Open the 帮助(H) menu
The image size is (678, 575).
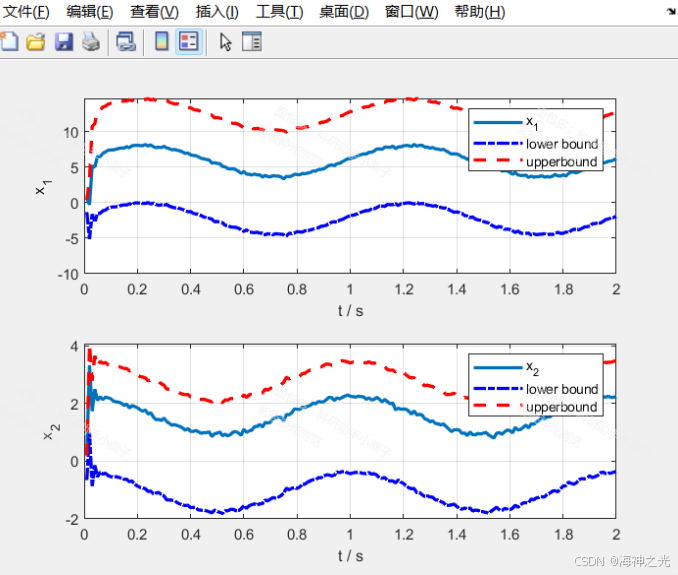coord(480,12)
